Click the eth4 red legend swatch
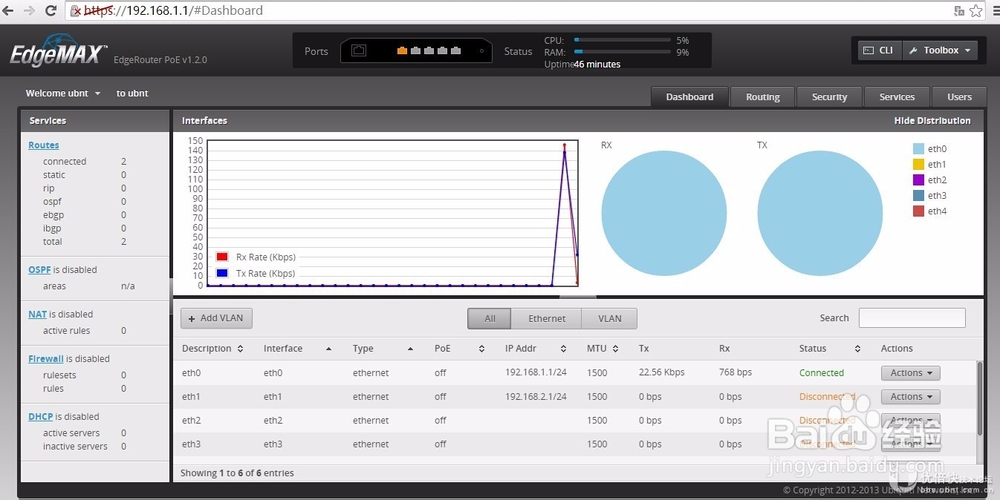This screenshot has width=1000, height=500. point(918,211)
